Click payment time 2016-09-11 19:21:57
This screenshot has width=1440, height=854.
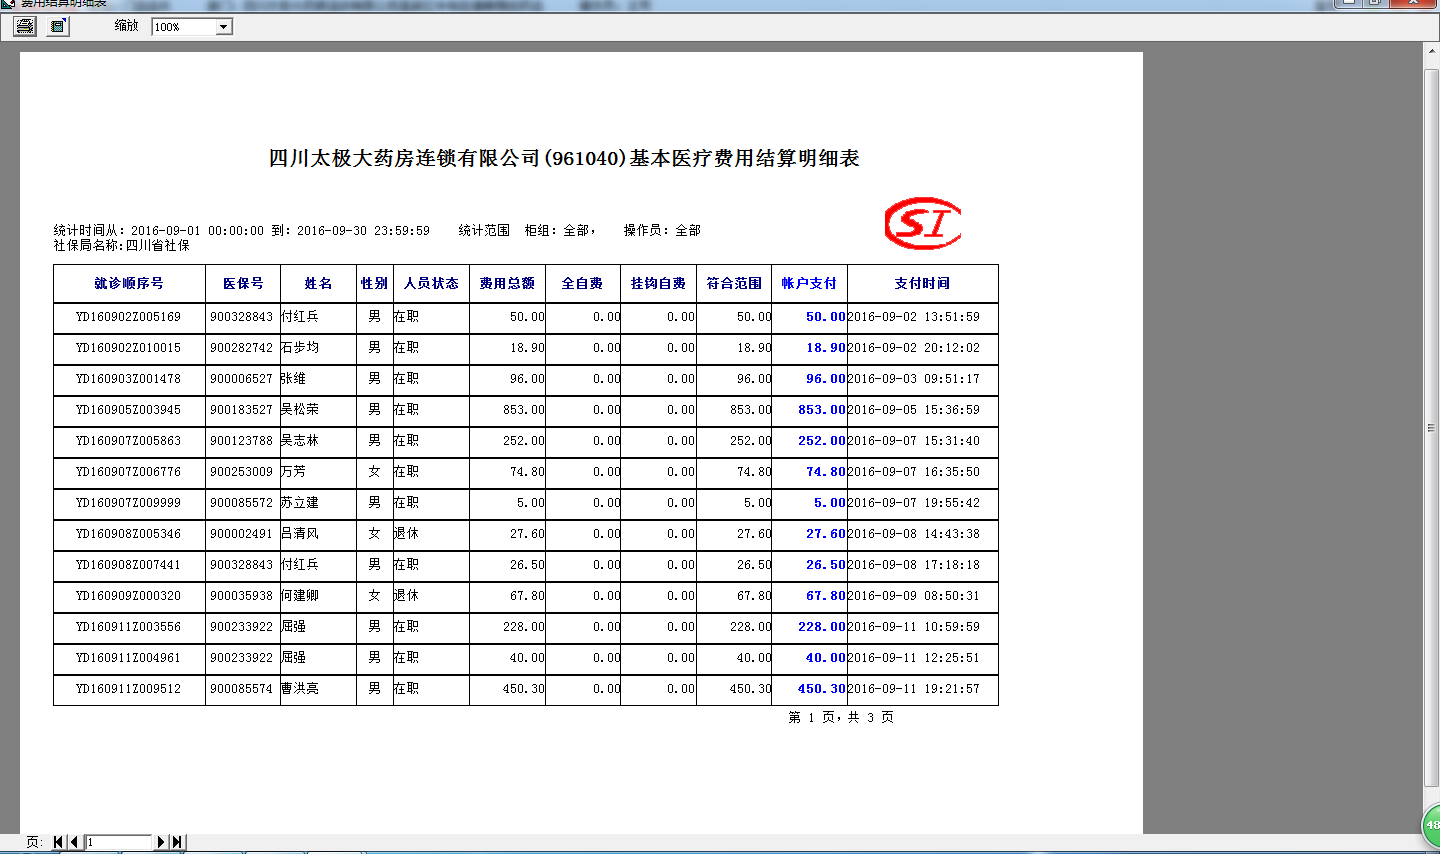click(x=914, y=689)
